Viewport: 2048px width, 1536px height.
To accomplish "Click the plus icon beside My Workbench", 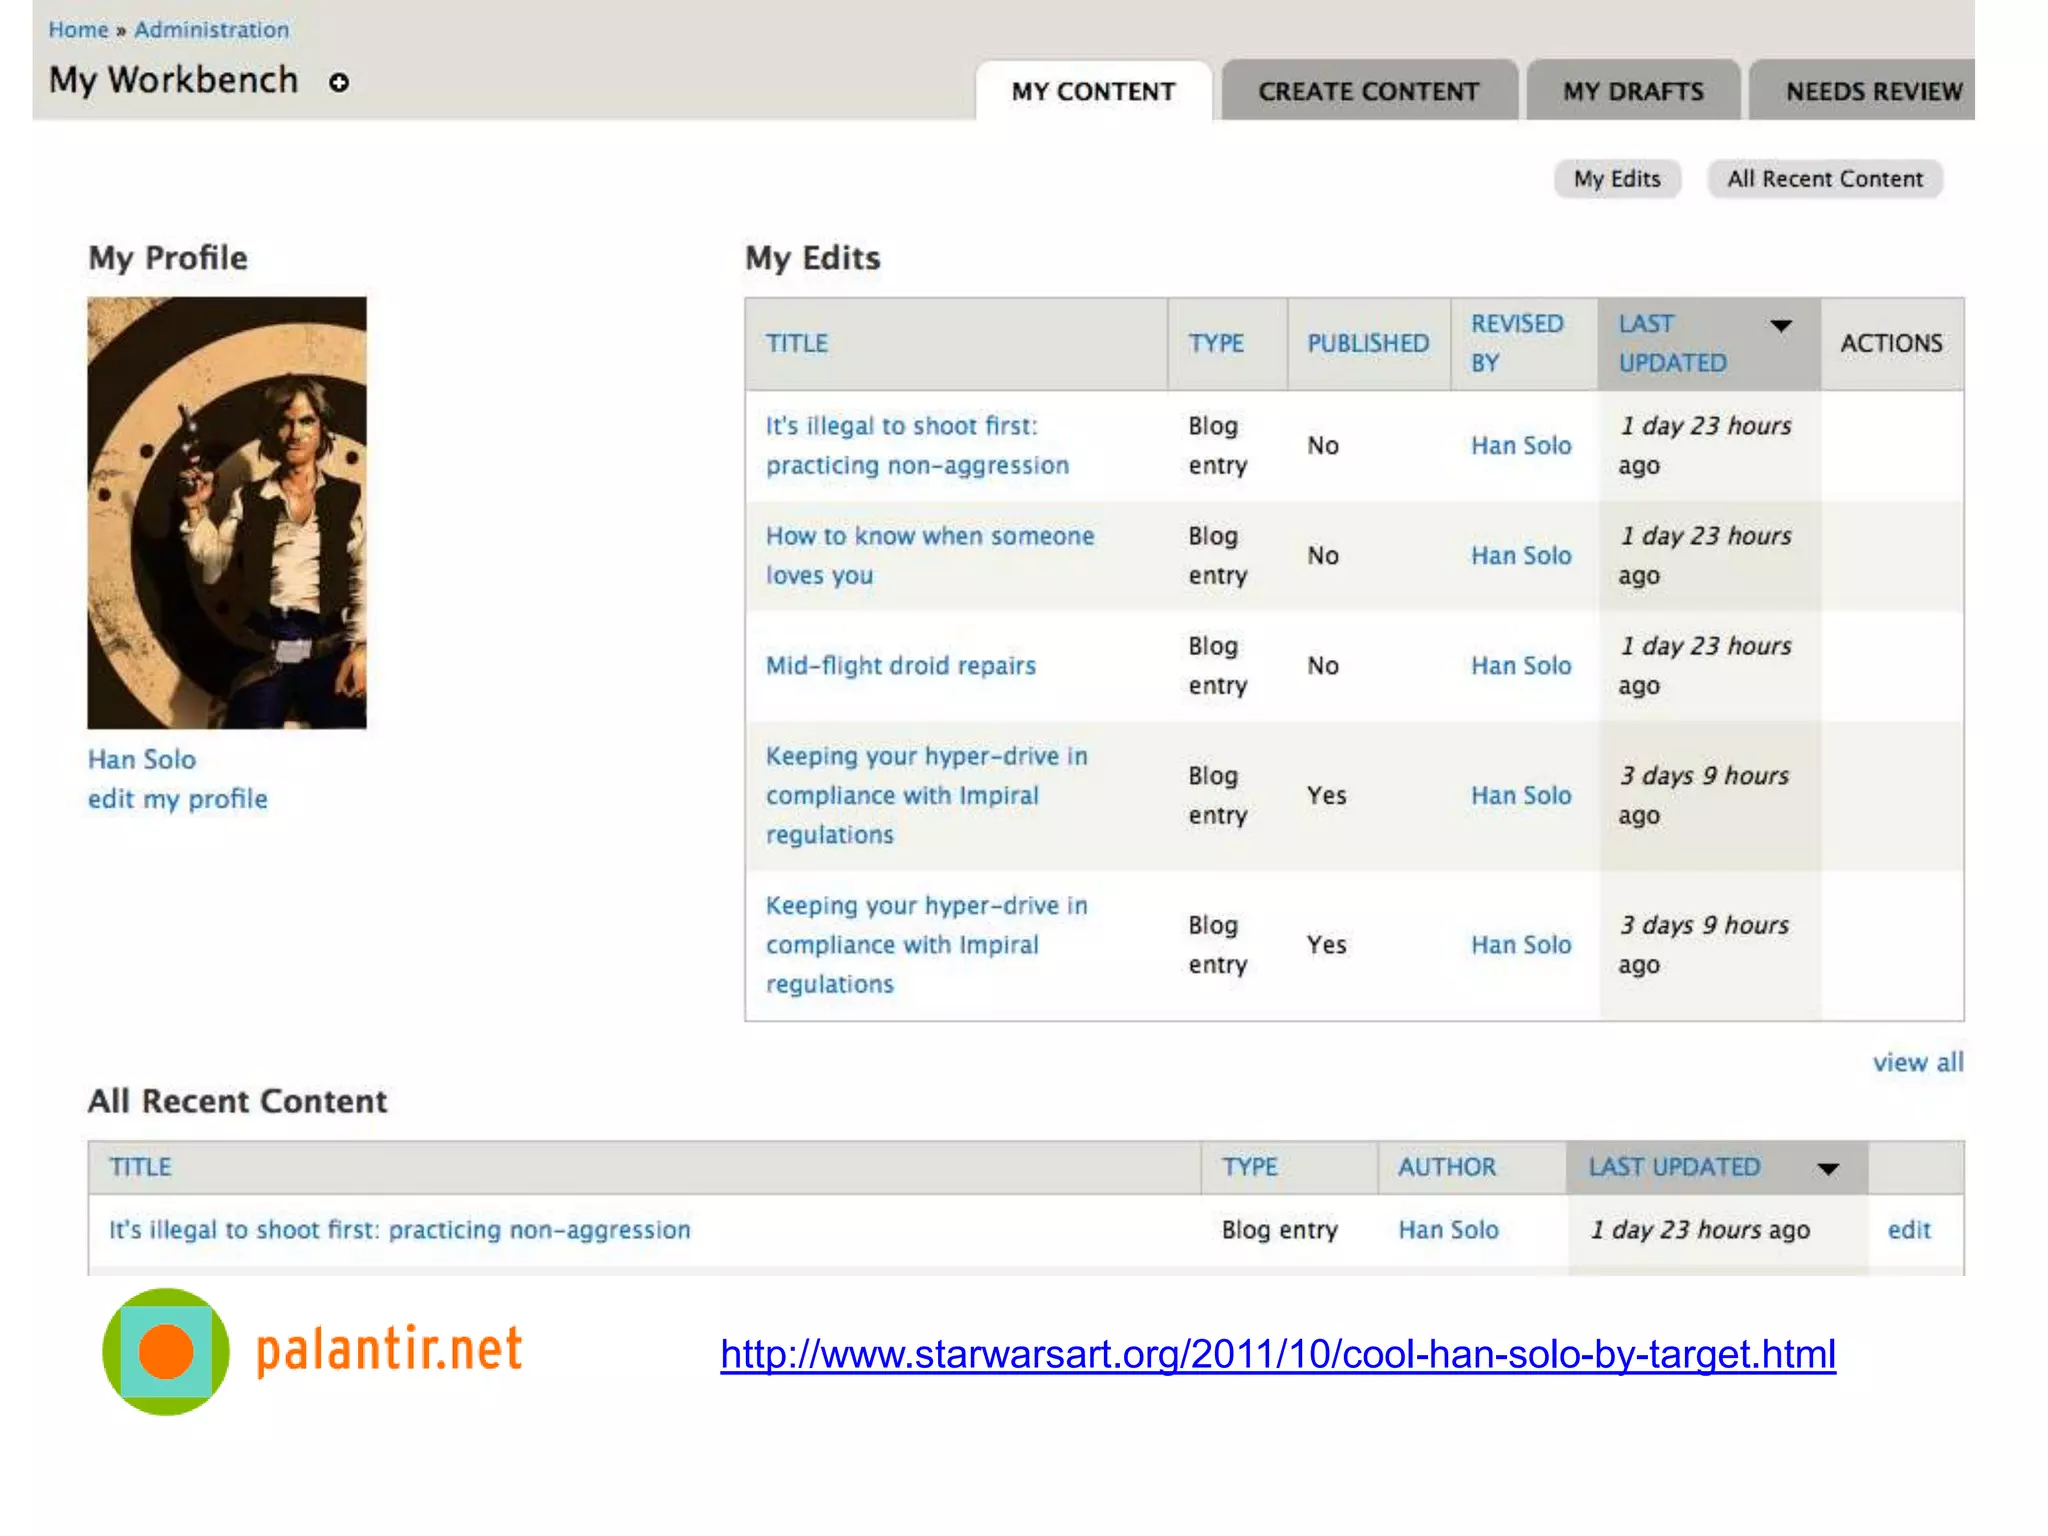I will pyautogui.click(x=339, y=83).
